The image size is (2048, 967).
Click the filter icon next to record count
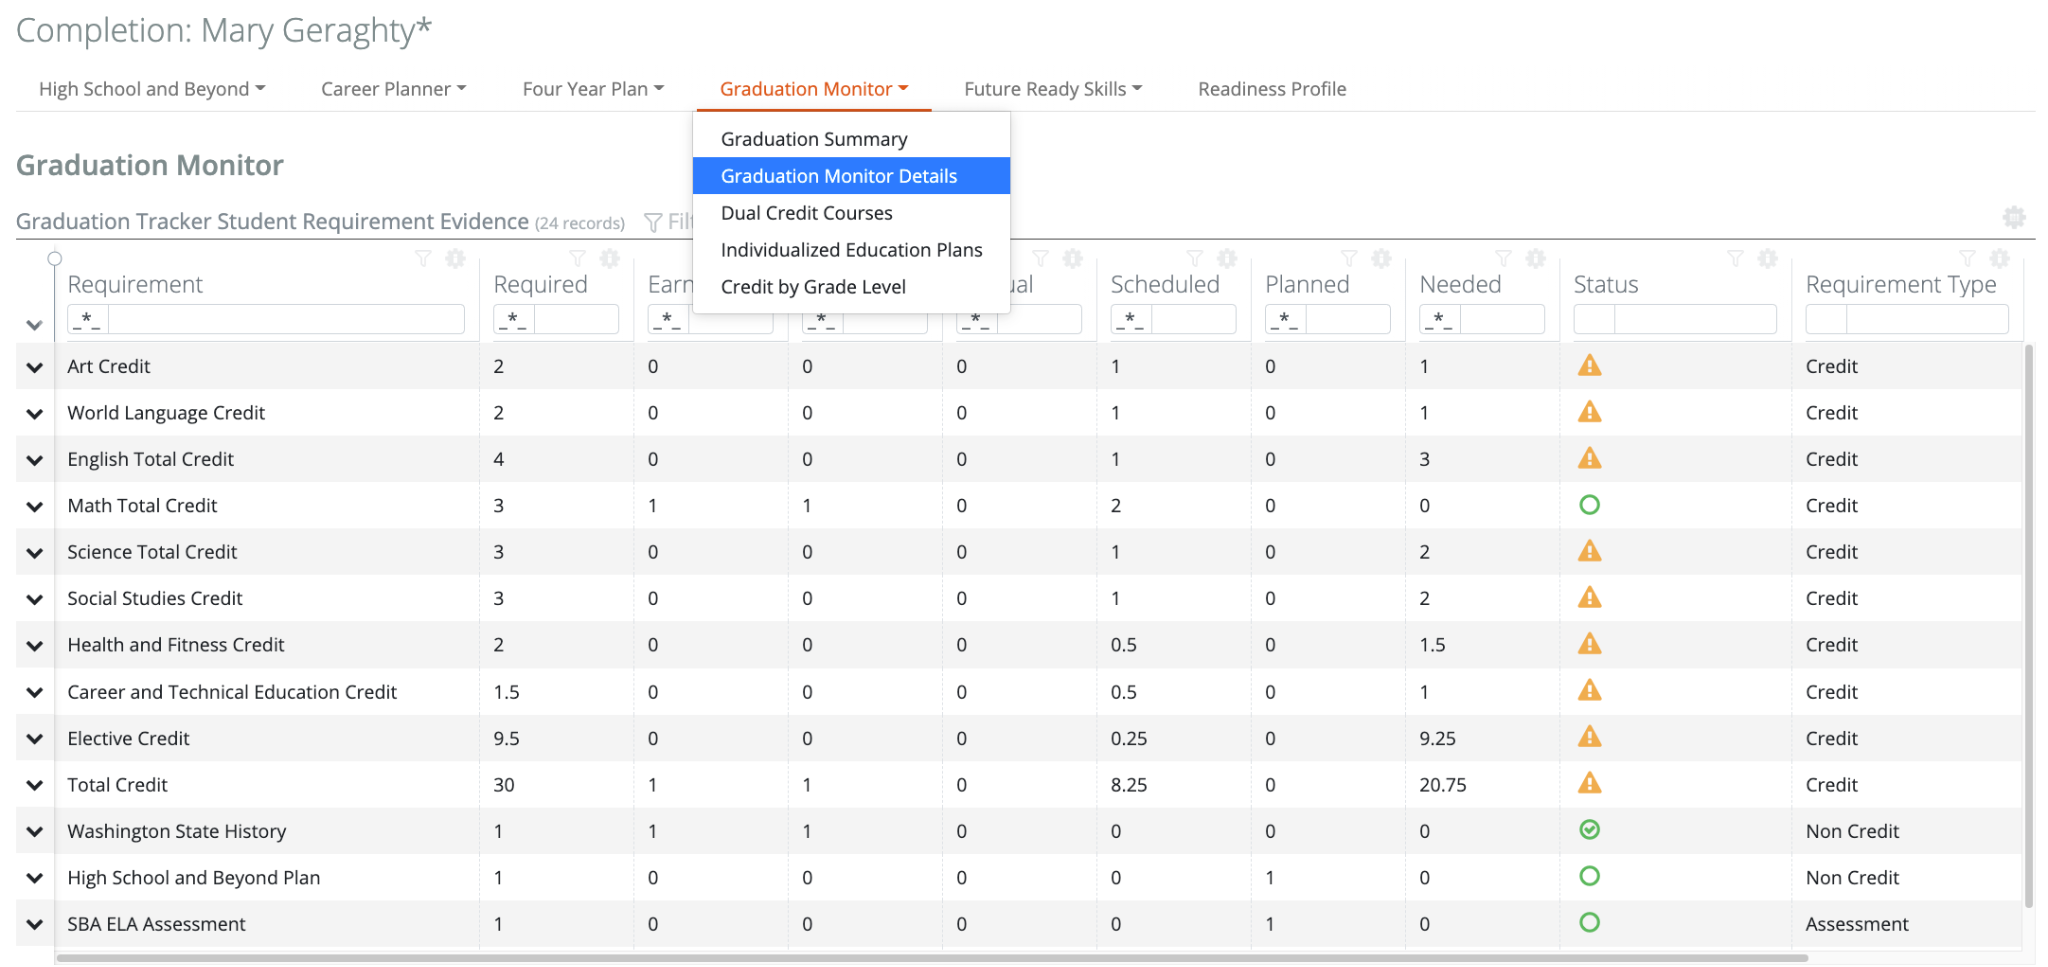click(653, 222)
